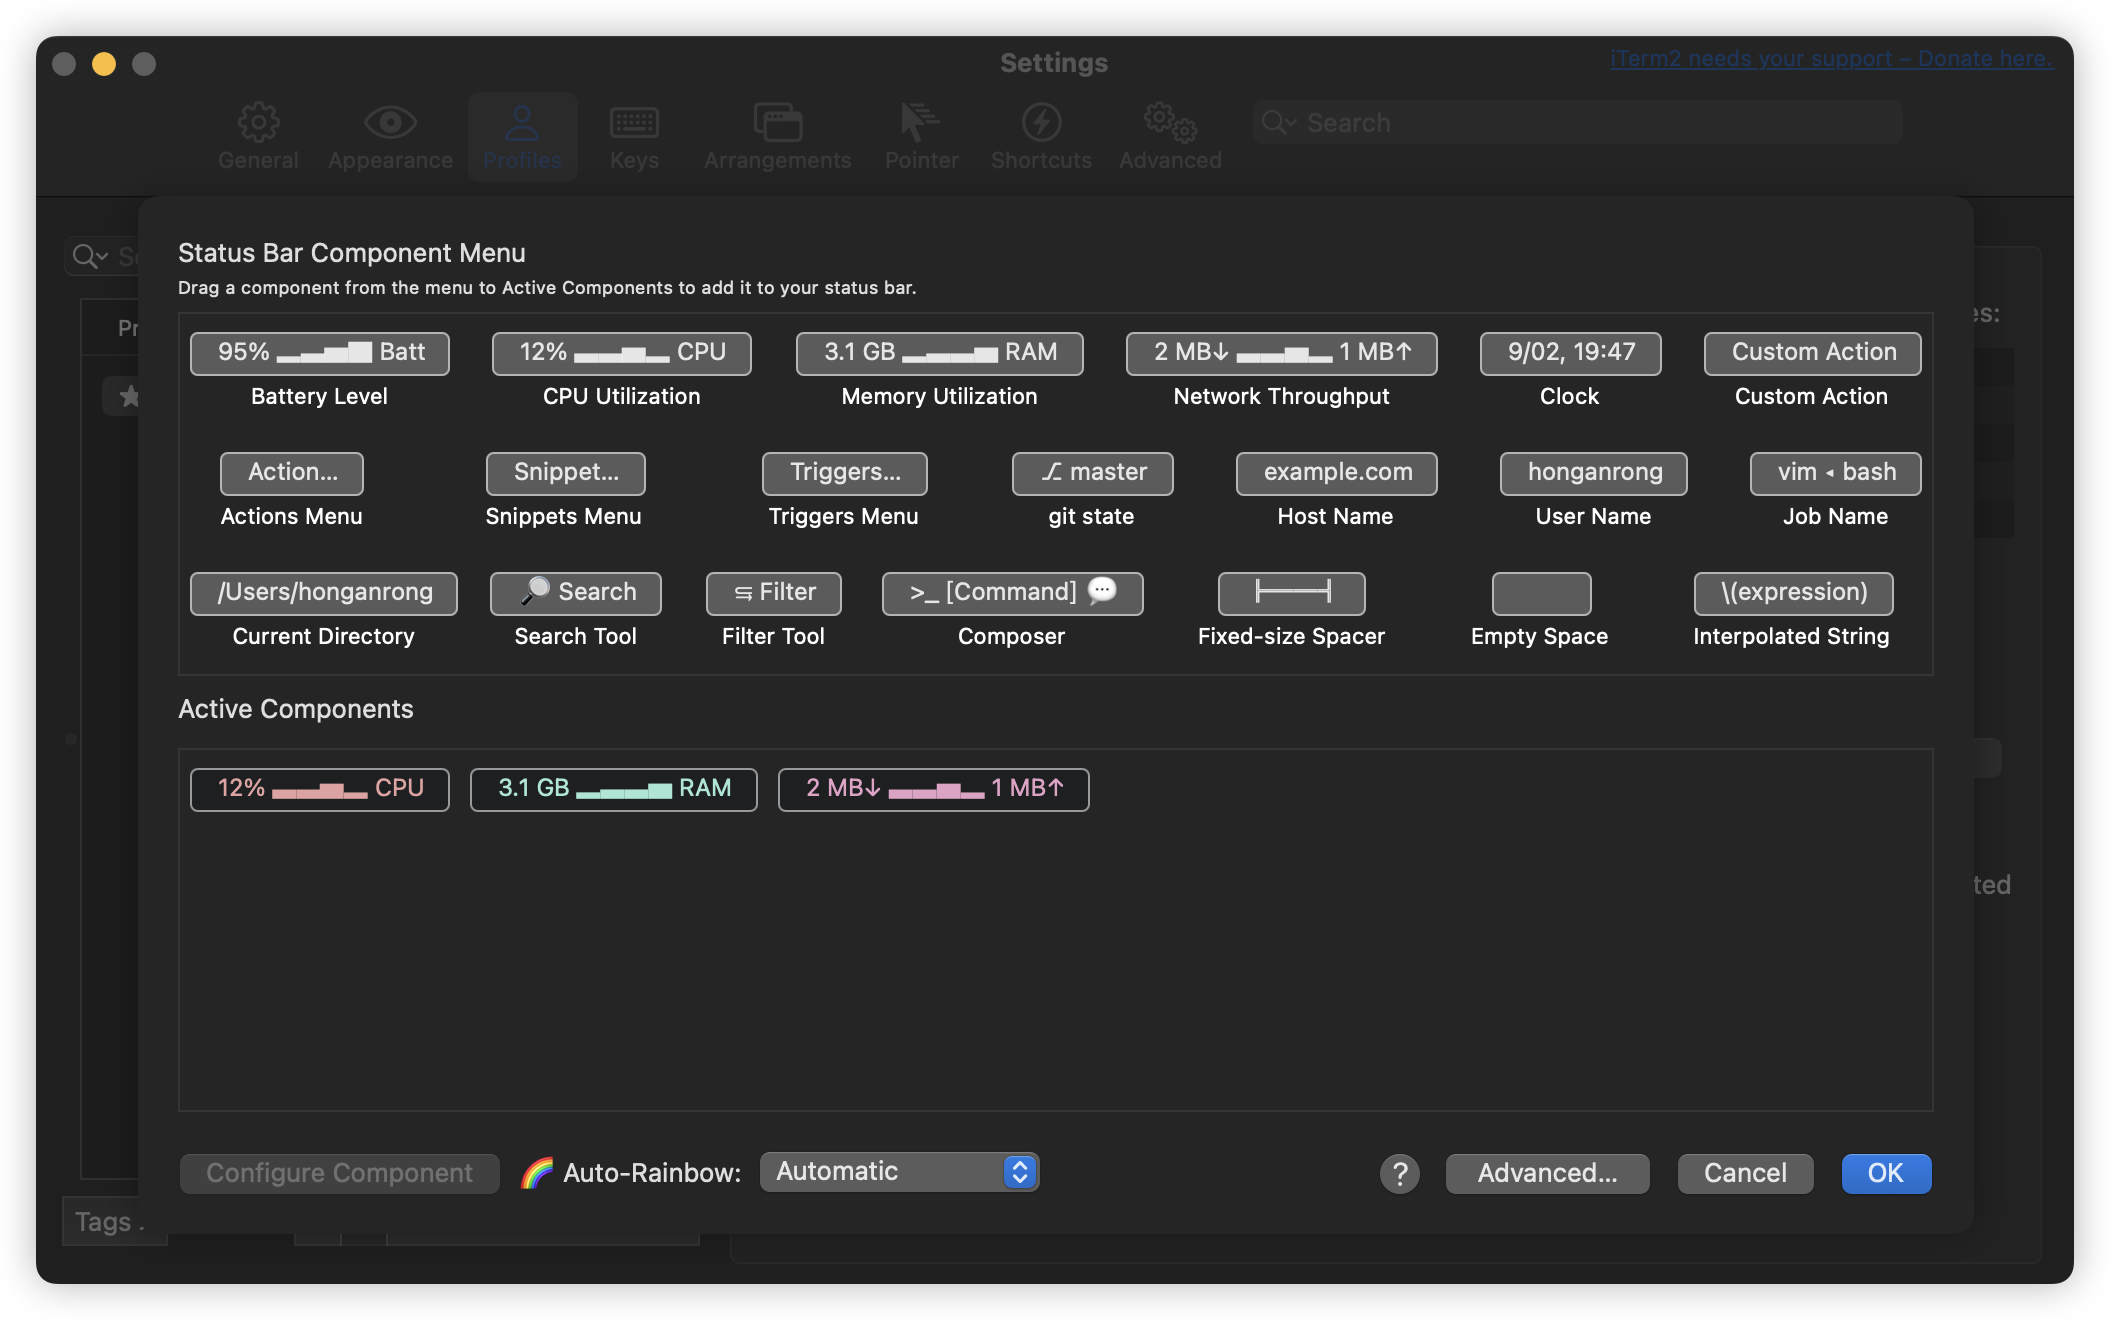Follow the iTerm2 donate link

pos(1830,59)
